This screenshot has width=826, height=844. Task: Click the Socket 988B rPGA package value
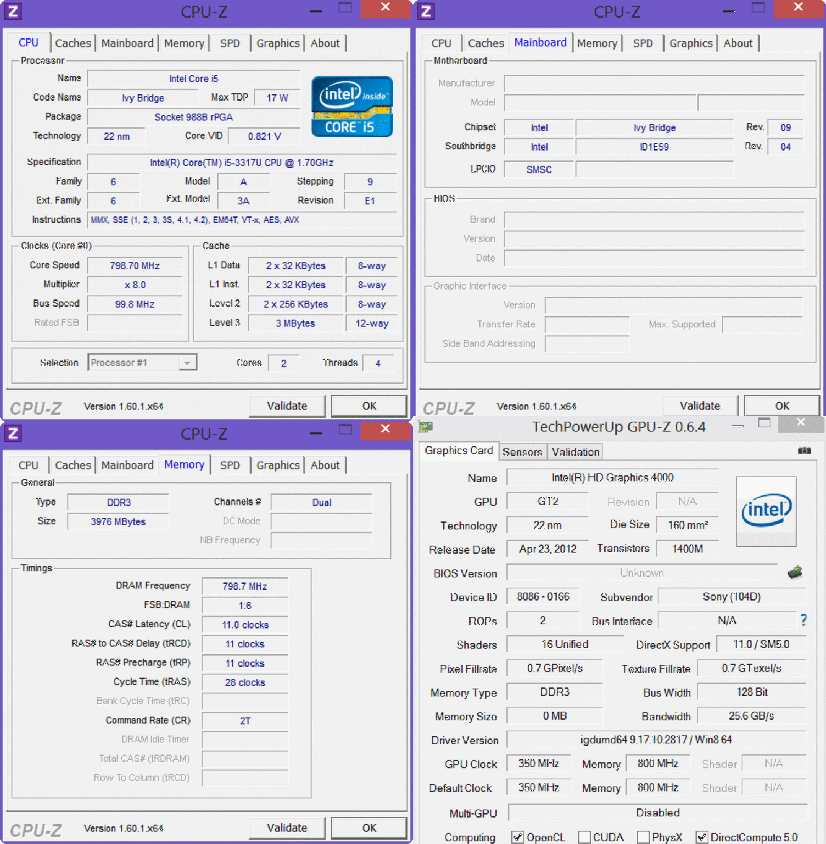194,117
